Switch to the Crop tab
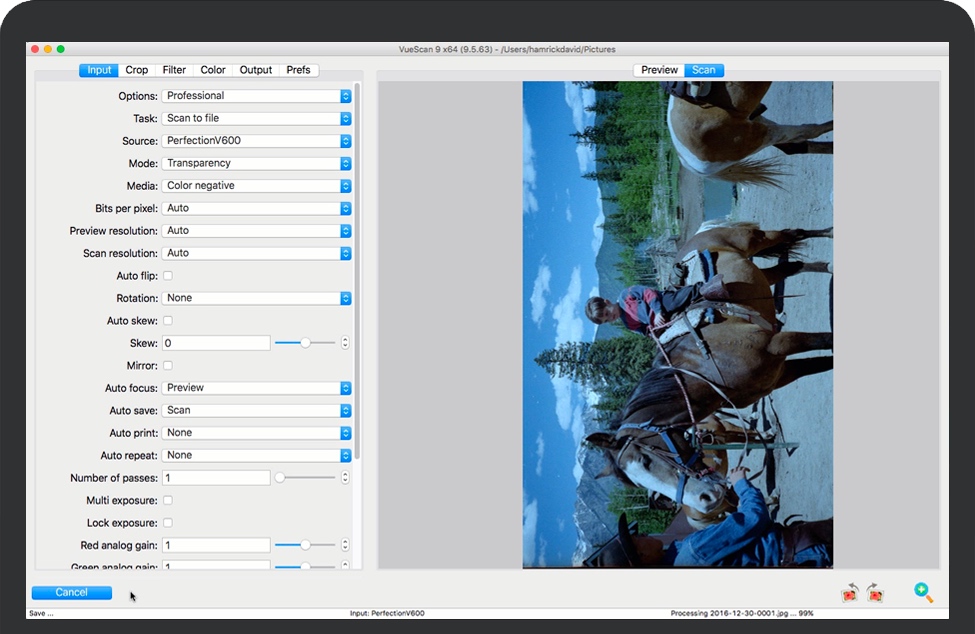 click(x=137, y=70)
